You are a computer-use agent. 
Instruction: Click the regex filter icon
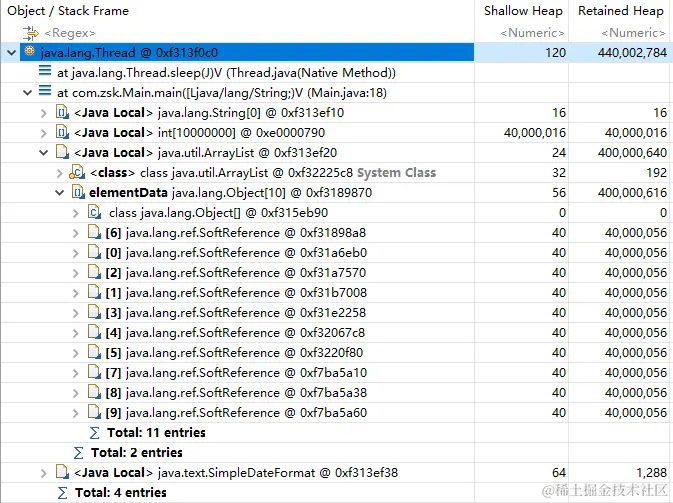point(30,33)
